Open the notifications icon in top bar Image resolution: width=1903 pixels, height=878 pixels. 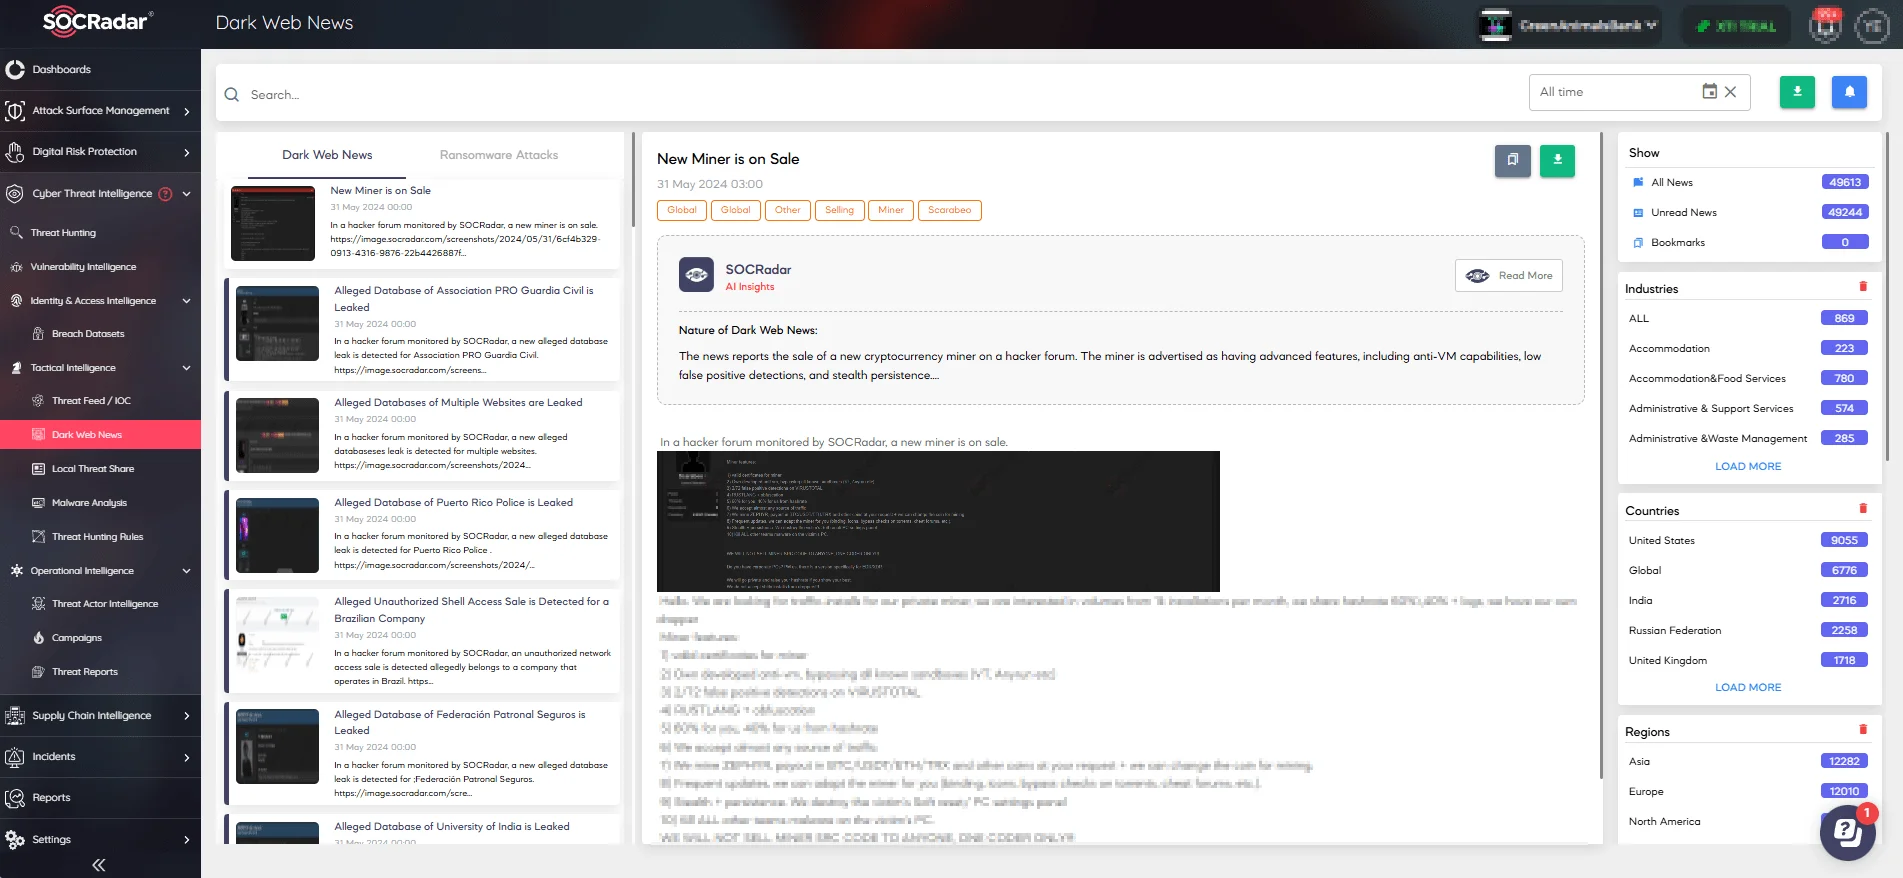point(1826,25)
